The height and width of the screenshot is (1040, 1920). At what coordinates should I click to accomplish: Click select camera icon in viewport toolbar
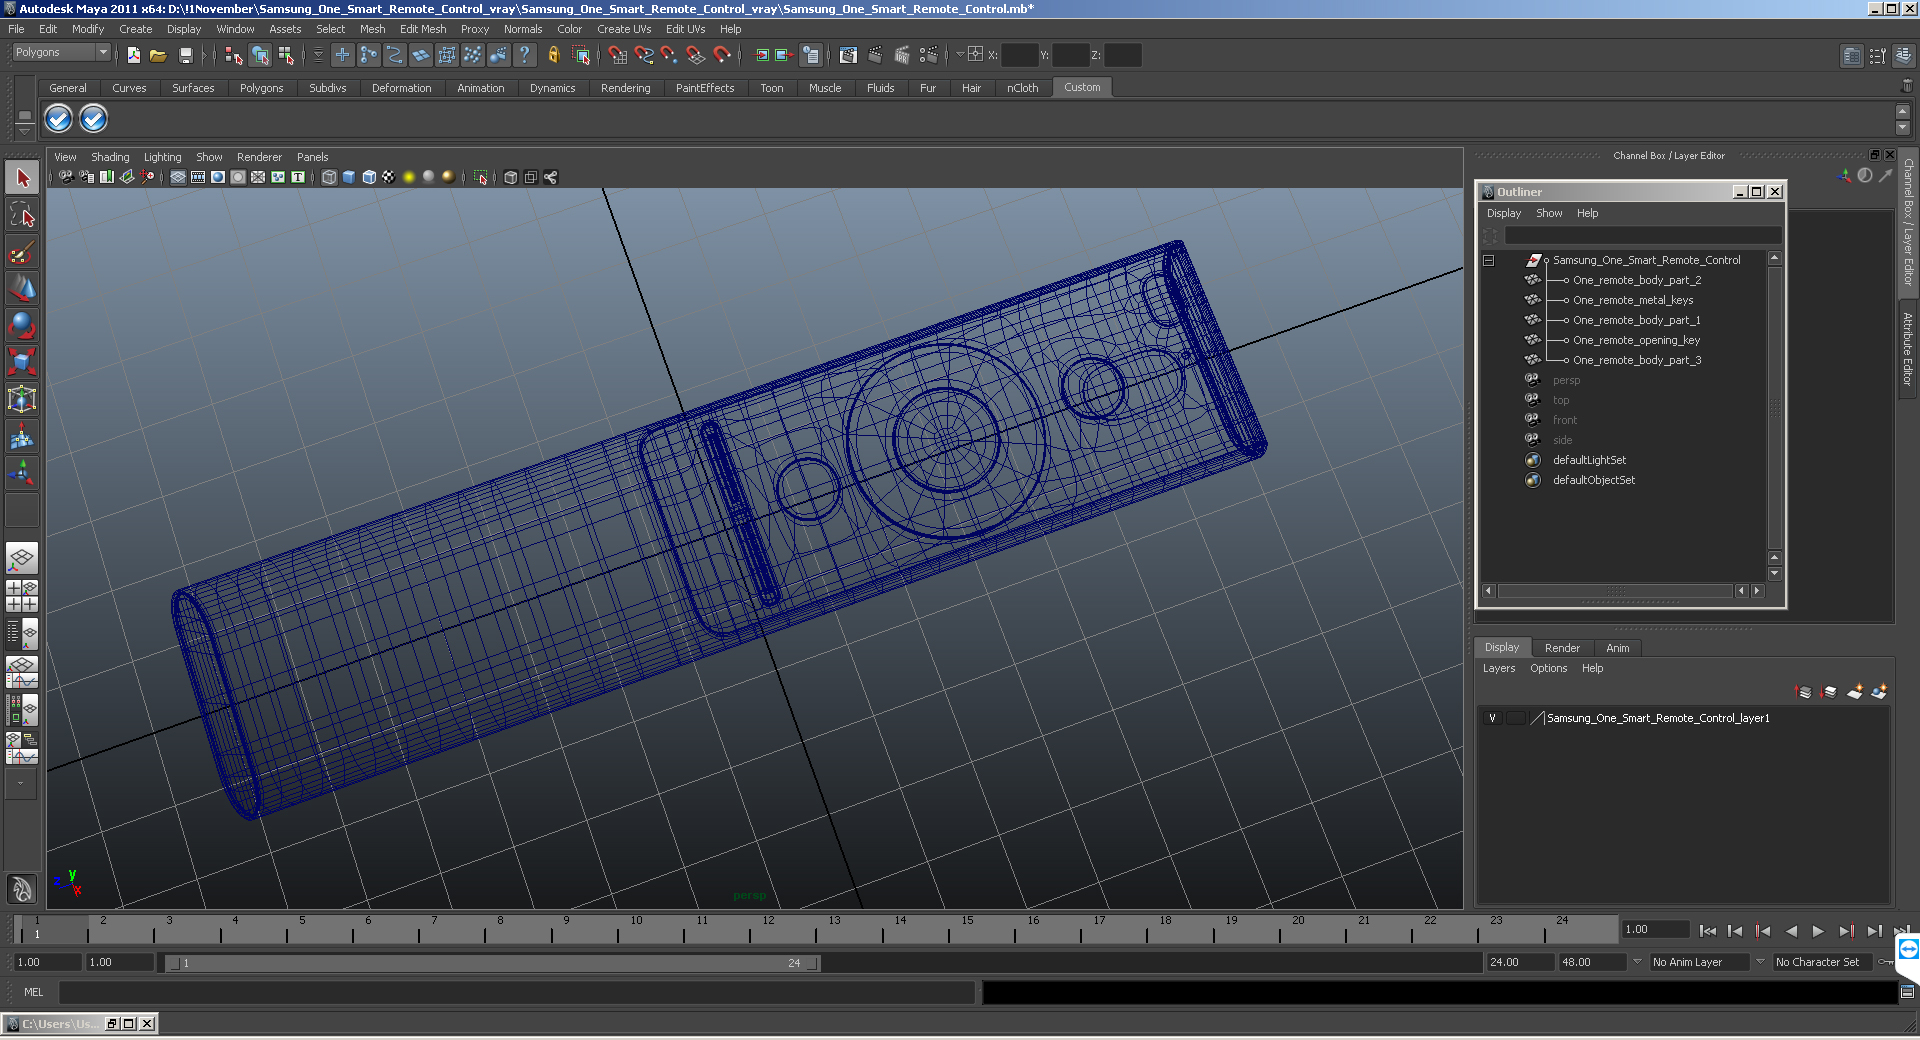click(66, 177)
